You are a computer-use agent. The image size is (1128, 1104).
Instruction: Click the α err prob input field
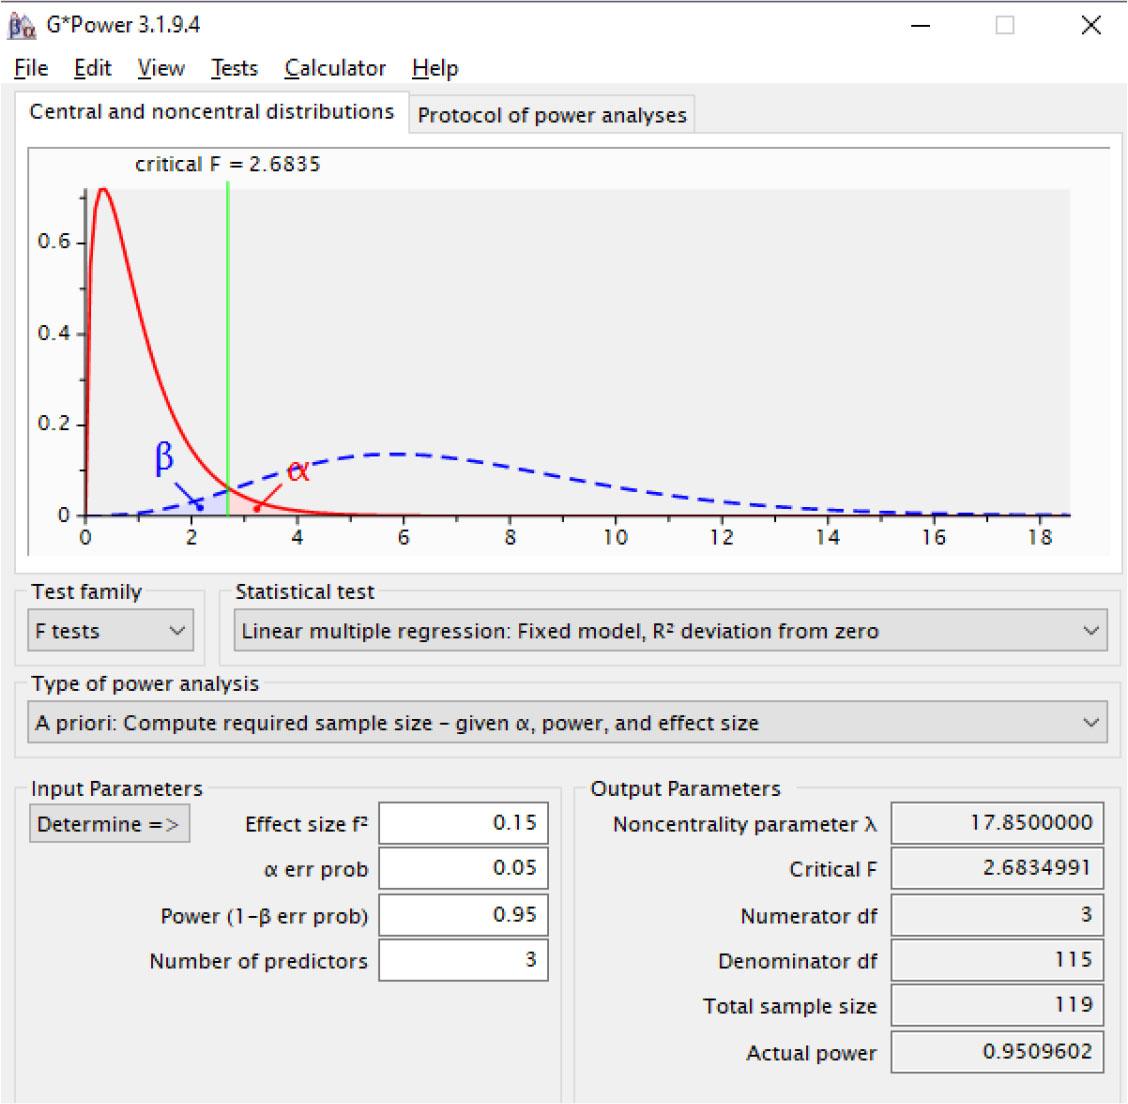coord(463,869)
